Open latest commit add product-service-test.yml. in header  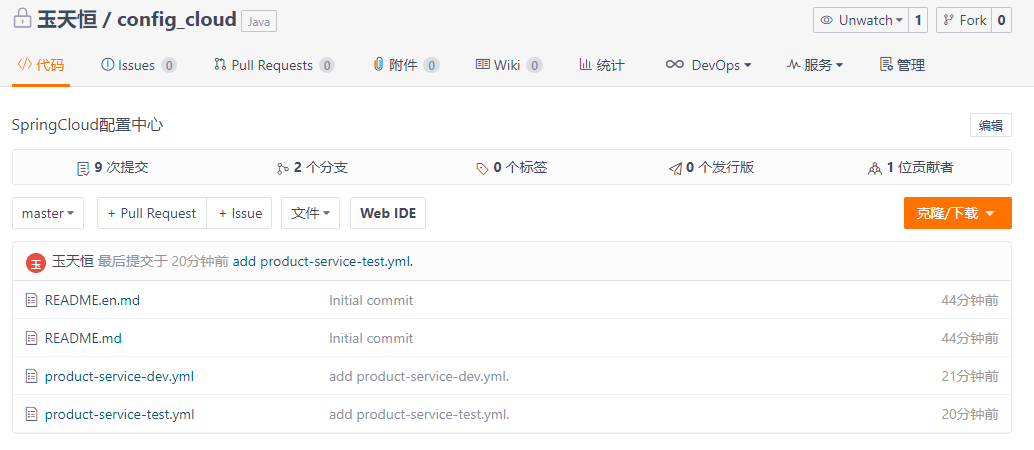click(x=323, y=261)
